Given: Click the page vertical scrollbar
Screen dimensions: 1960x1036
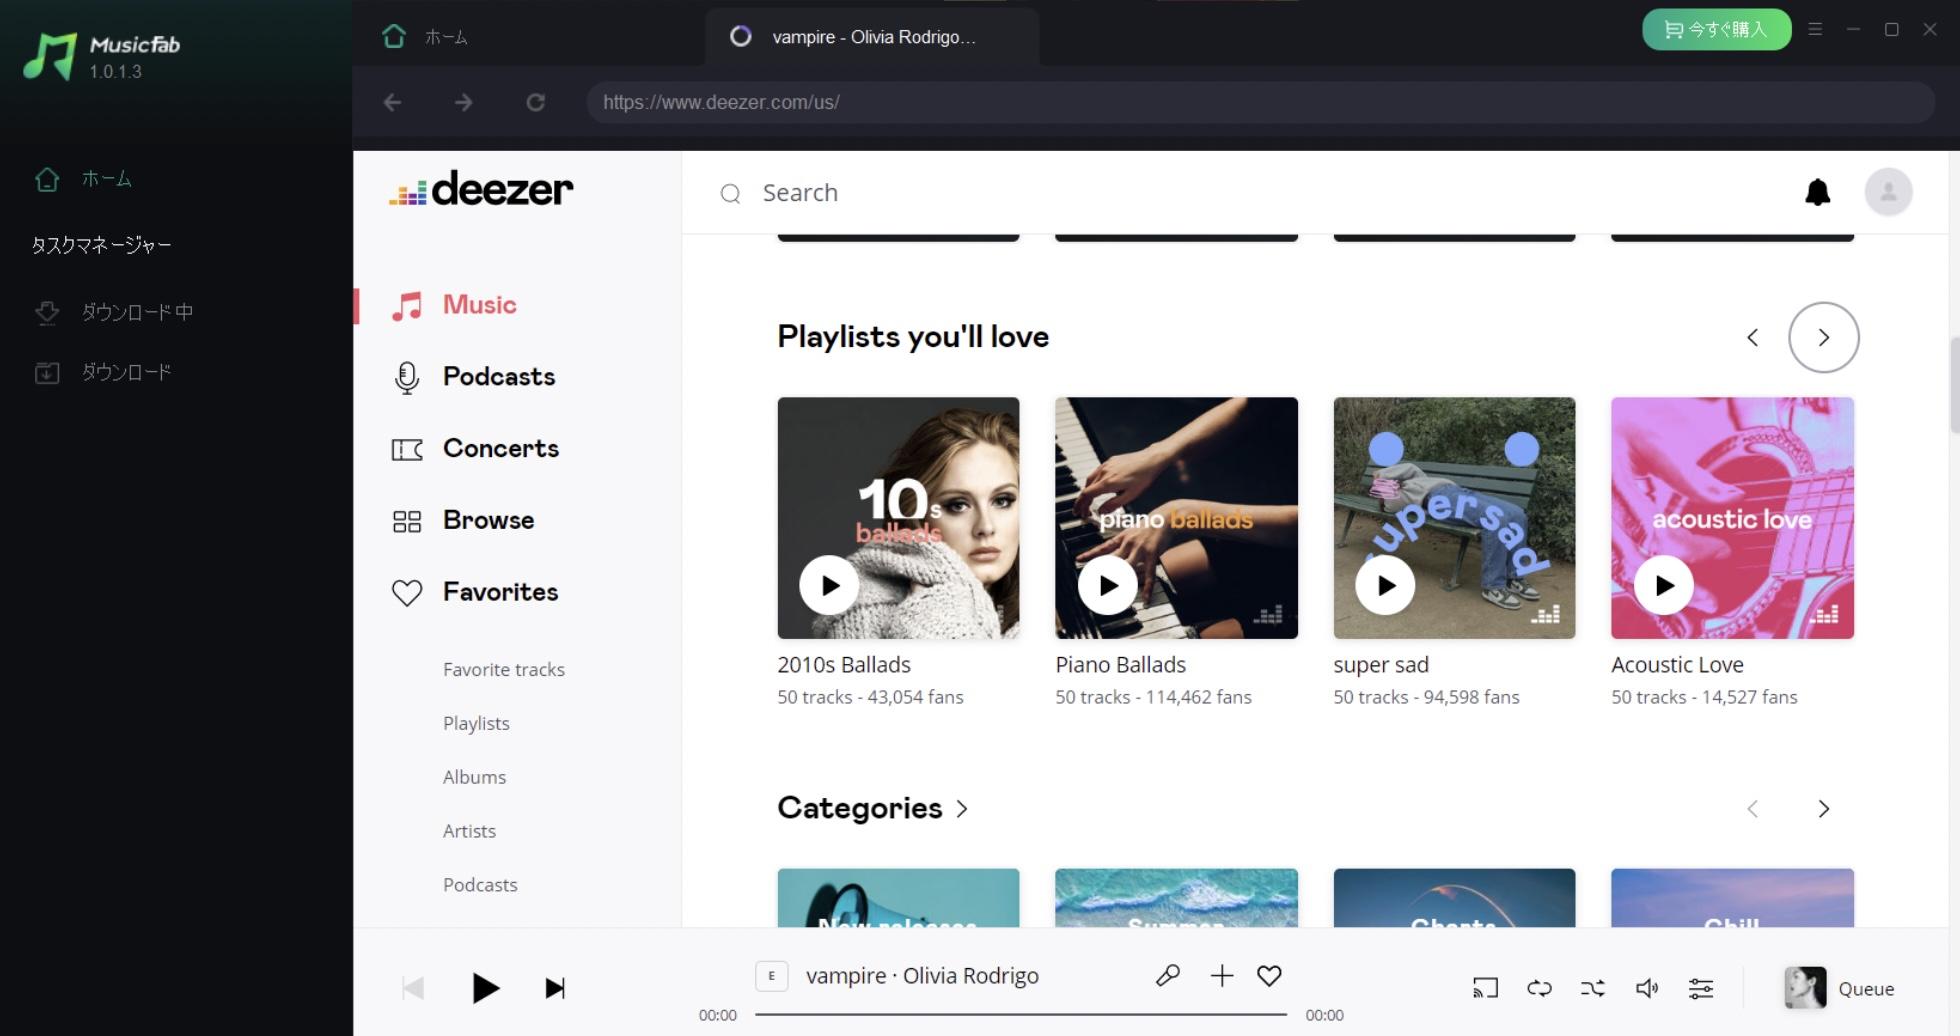Looking at the screenshot, I should 1954,385.
